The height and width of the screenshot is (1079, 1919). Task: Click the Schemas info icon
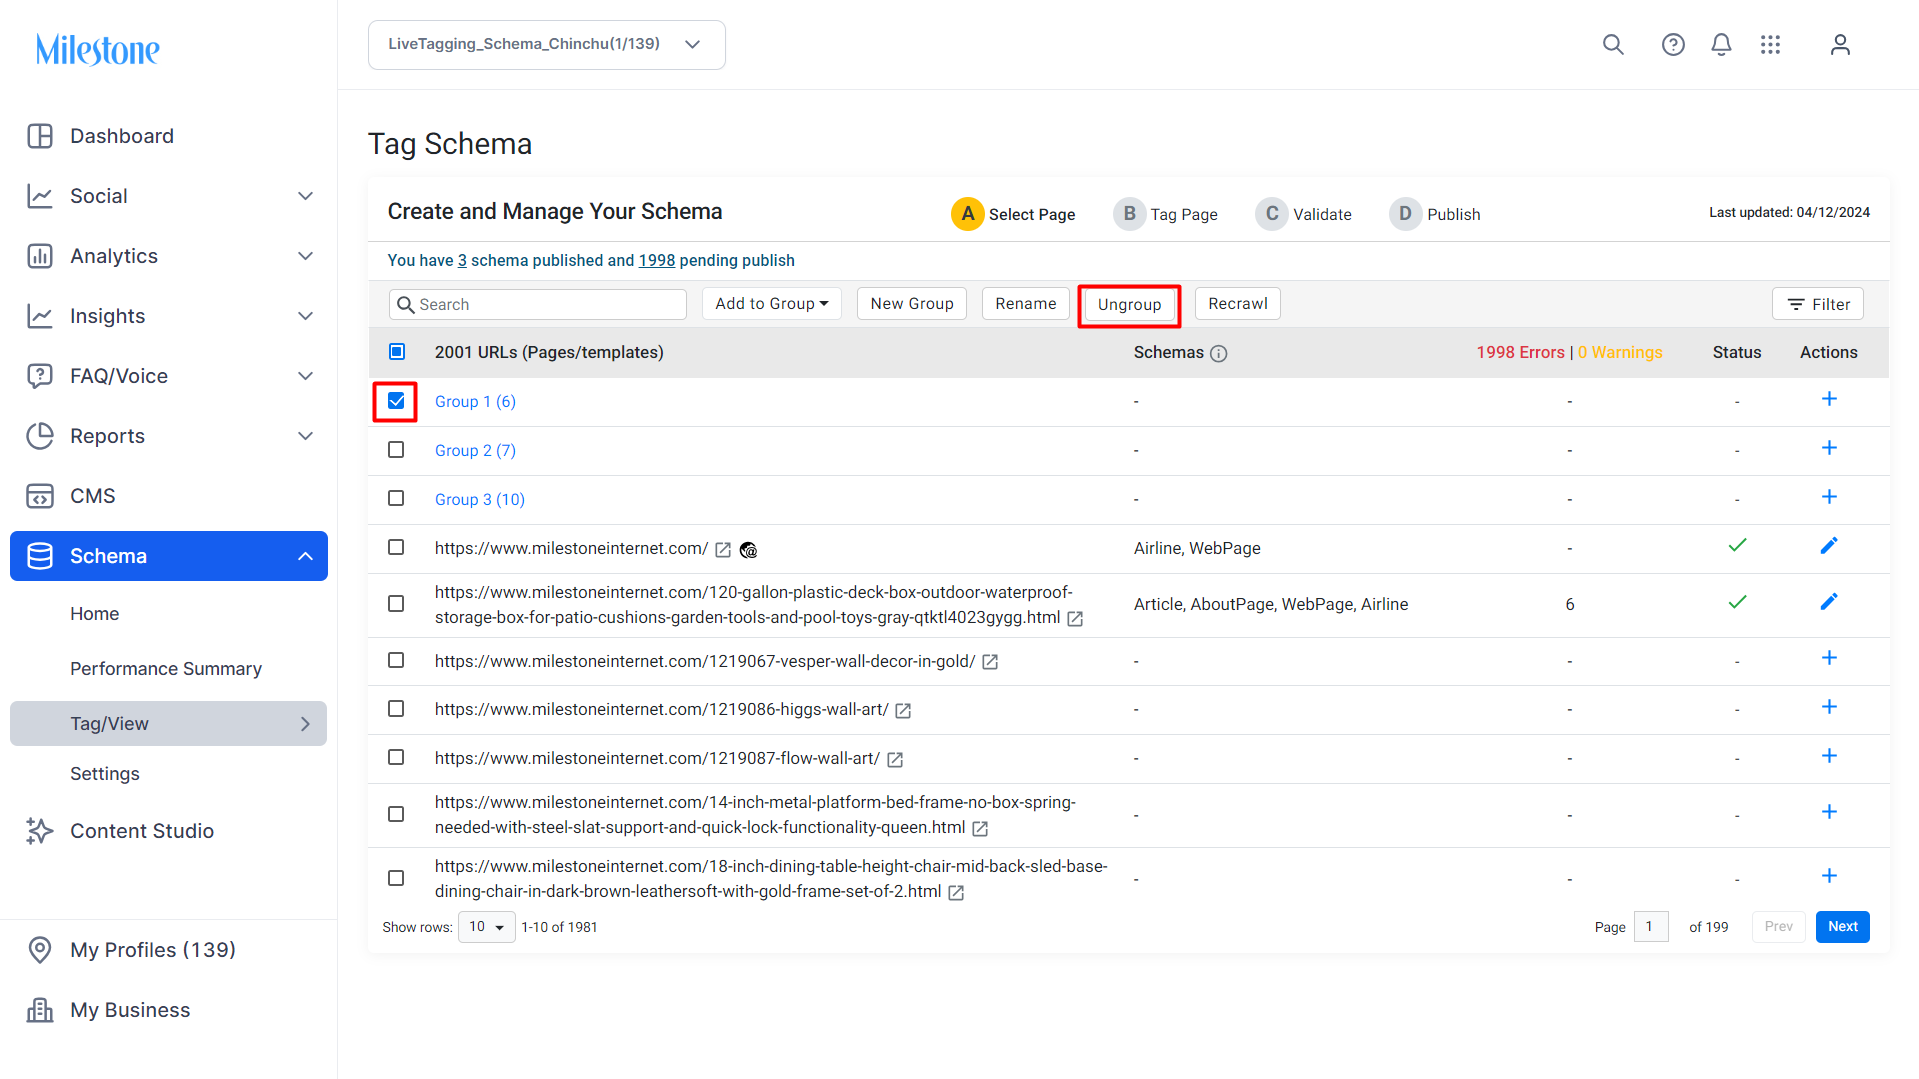pyautogui.click(x=1218, y=353)
